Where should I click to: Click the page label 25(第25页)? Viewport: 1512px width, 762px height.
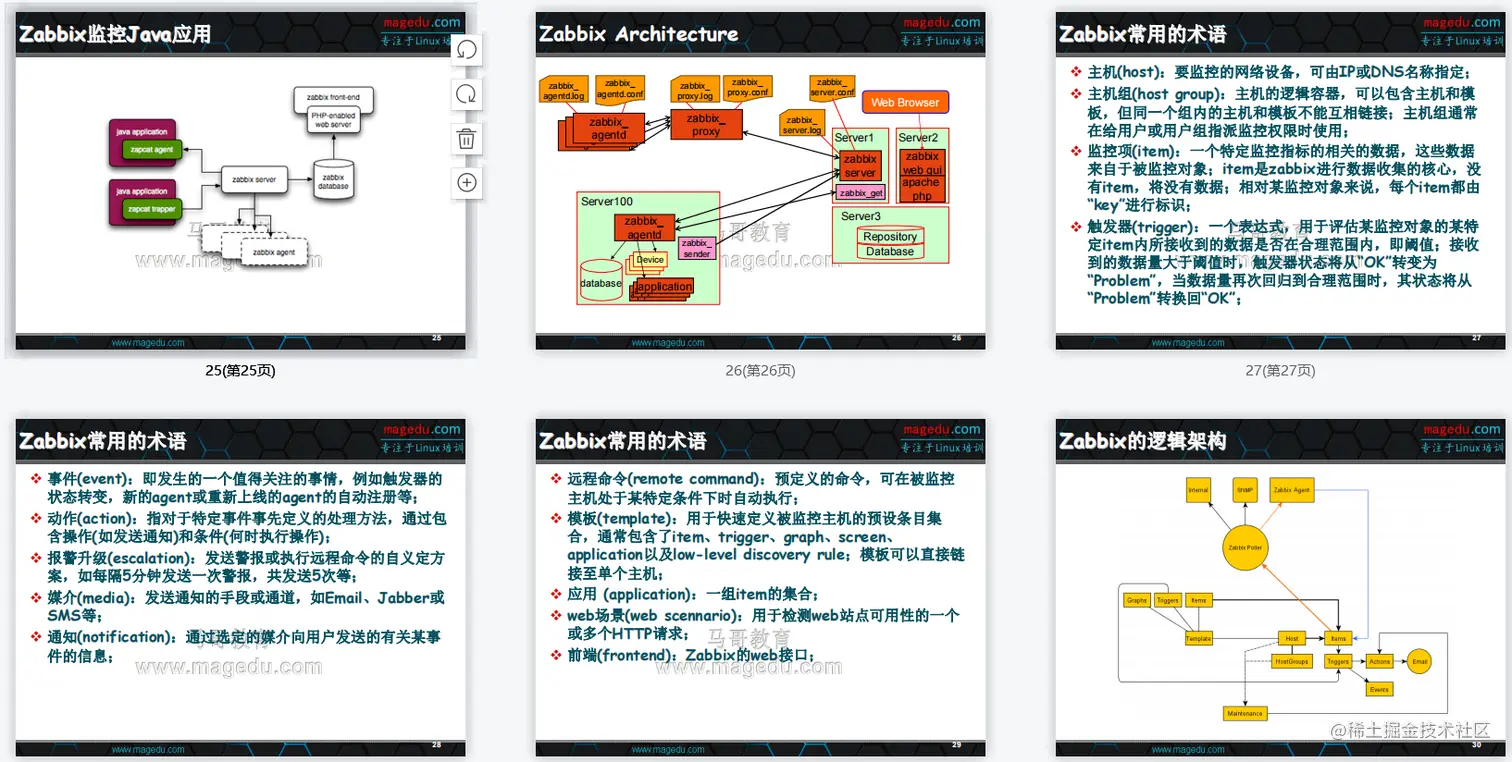(240, 371)
